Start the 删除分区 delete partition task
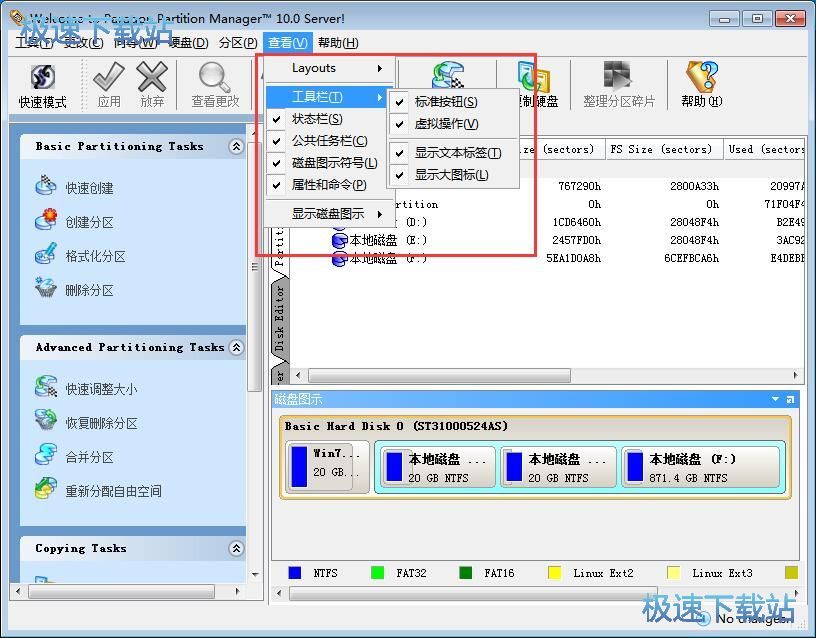 tap(74, 289)
